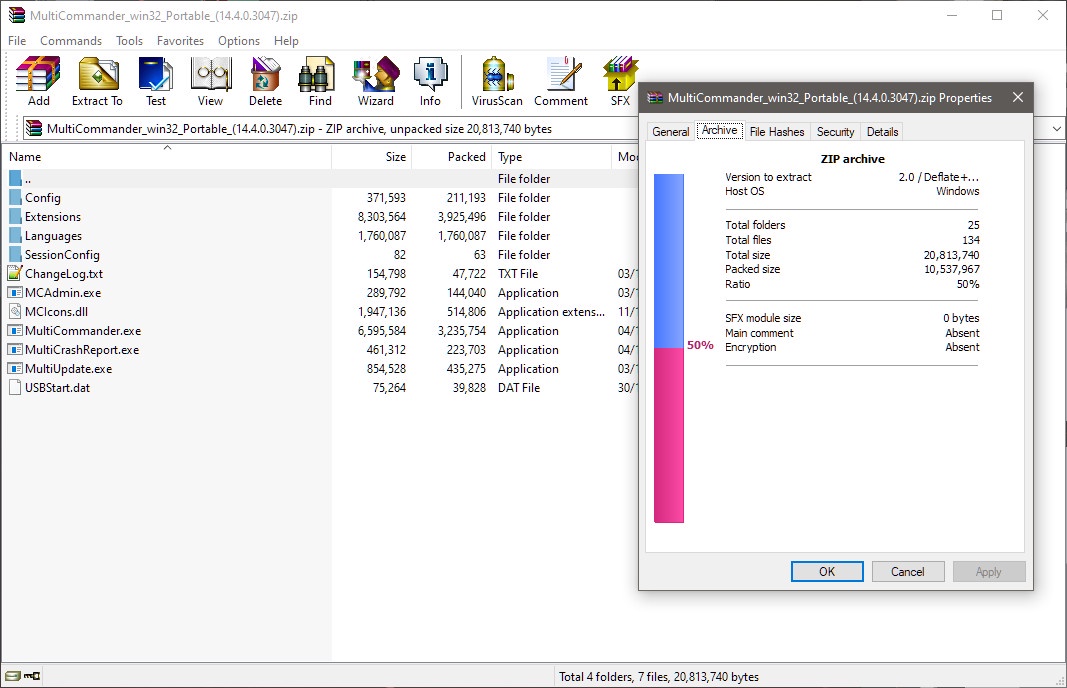Viewport: 1067px width, 688px height.
Task: Click the '10,537,967' packed size value
Action: [952, 269]
